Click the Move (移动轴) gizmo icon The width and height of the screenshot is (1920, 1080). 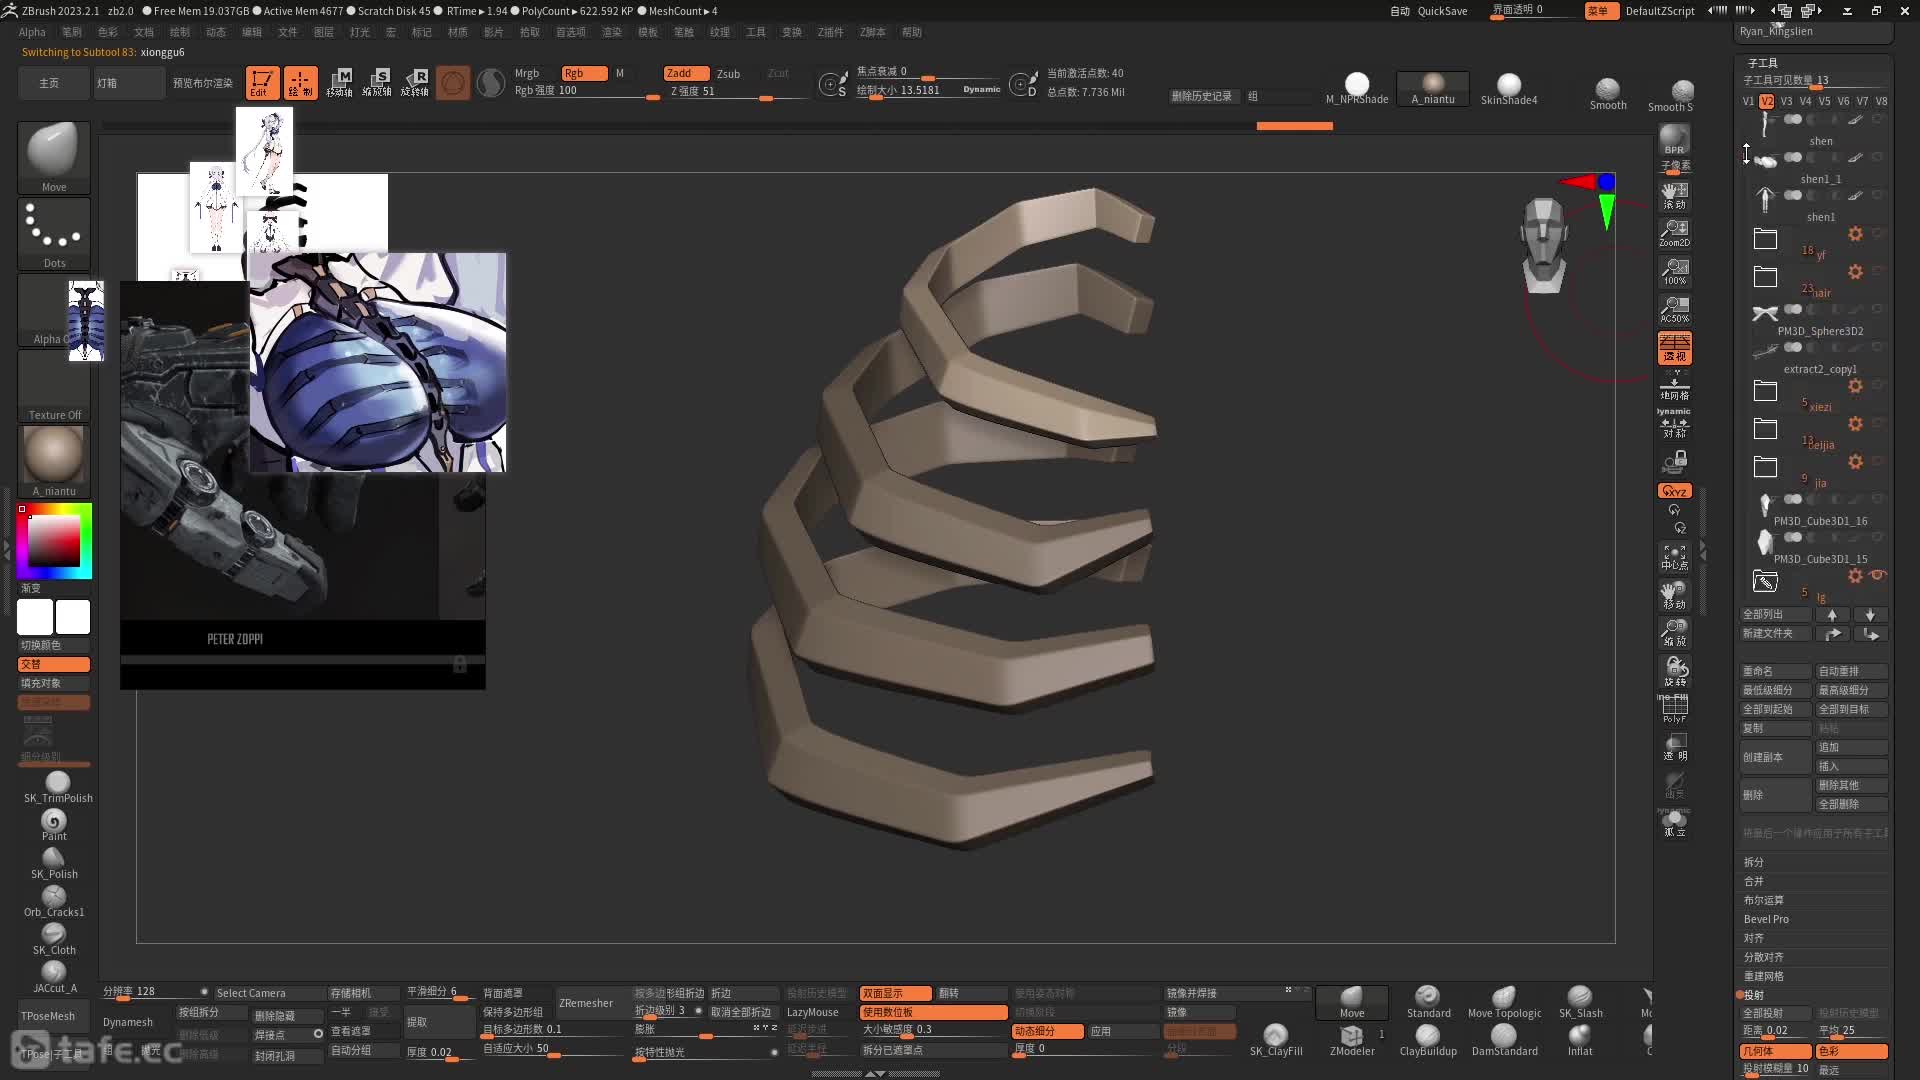(x=339, y=83)
